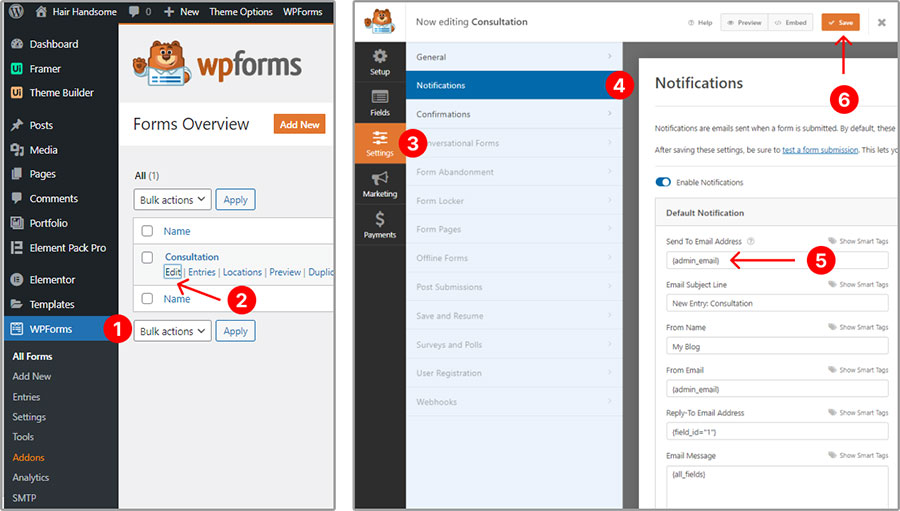Toggle the Enable Notifications switch
The width and height of the screenshot is (900, 511).
(663, 183)
